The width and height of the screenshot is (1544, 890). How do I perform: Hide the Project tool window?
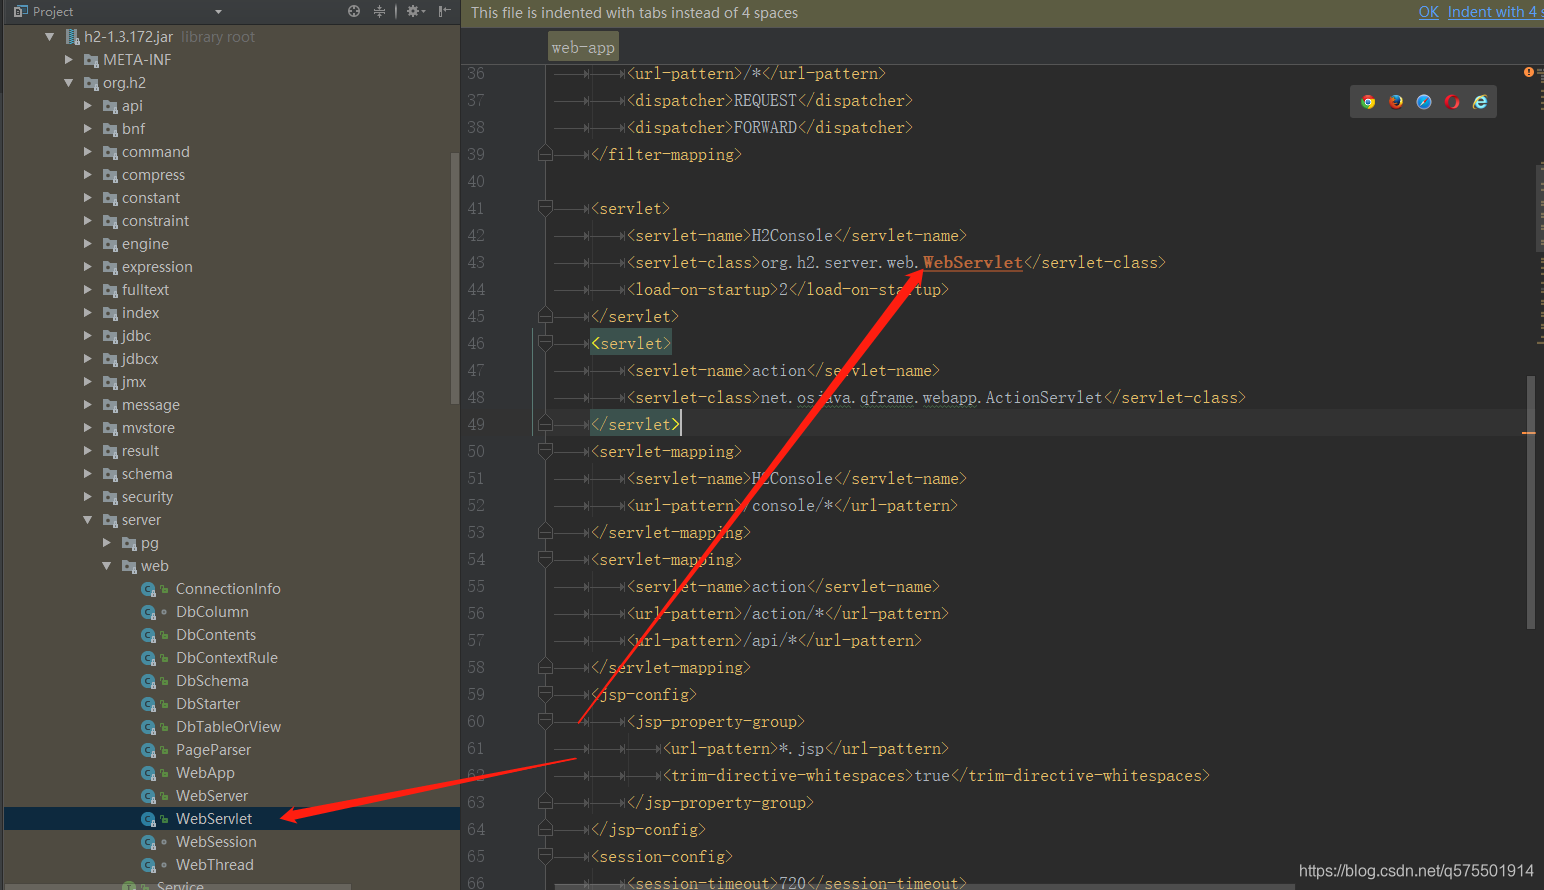click(x=444, y=11)
